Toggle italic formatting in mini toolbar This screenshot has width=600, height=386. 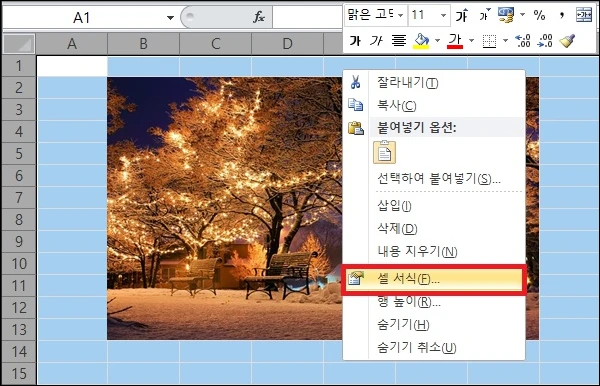point(377,41)
